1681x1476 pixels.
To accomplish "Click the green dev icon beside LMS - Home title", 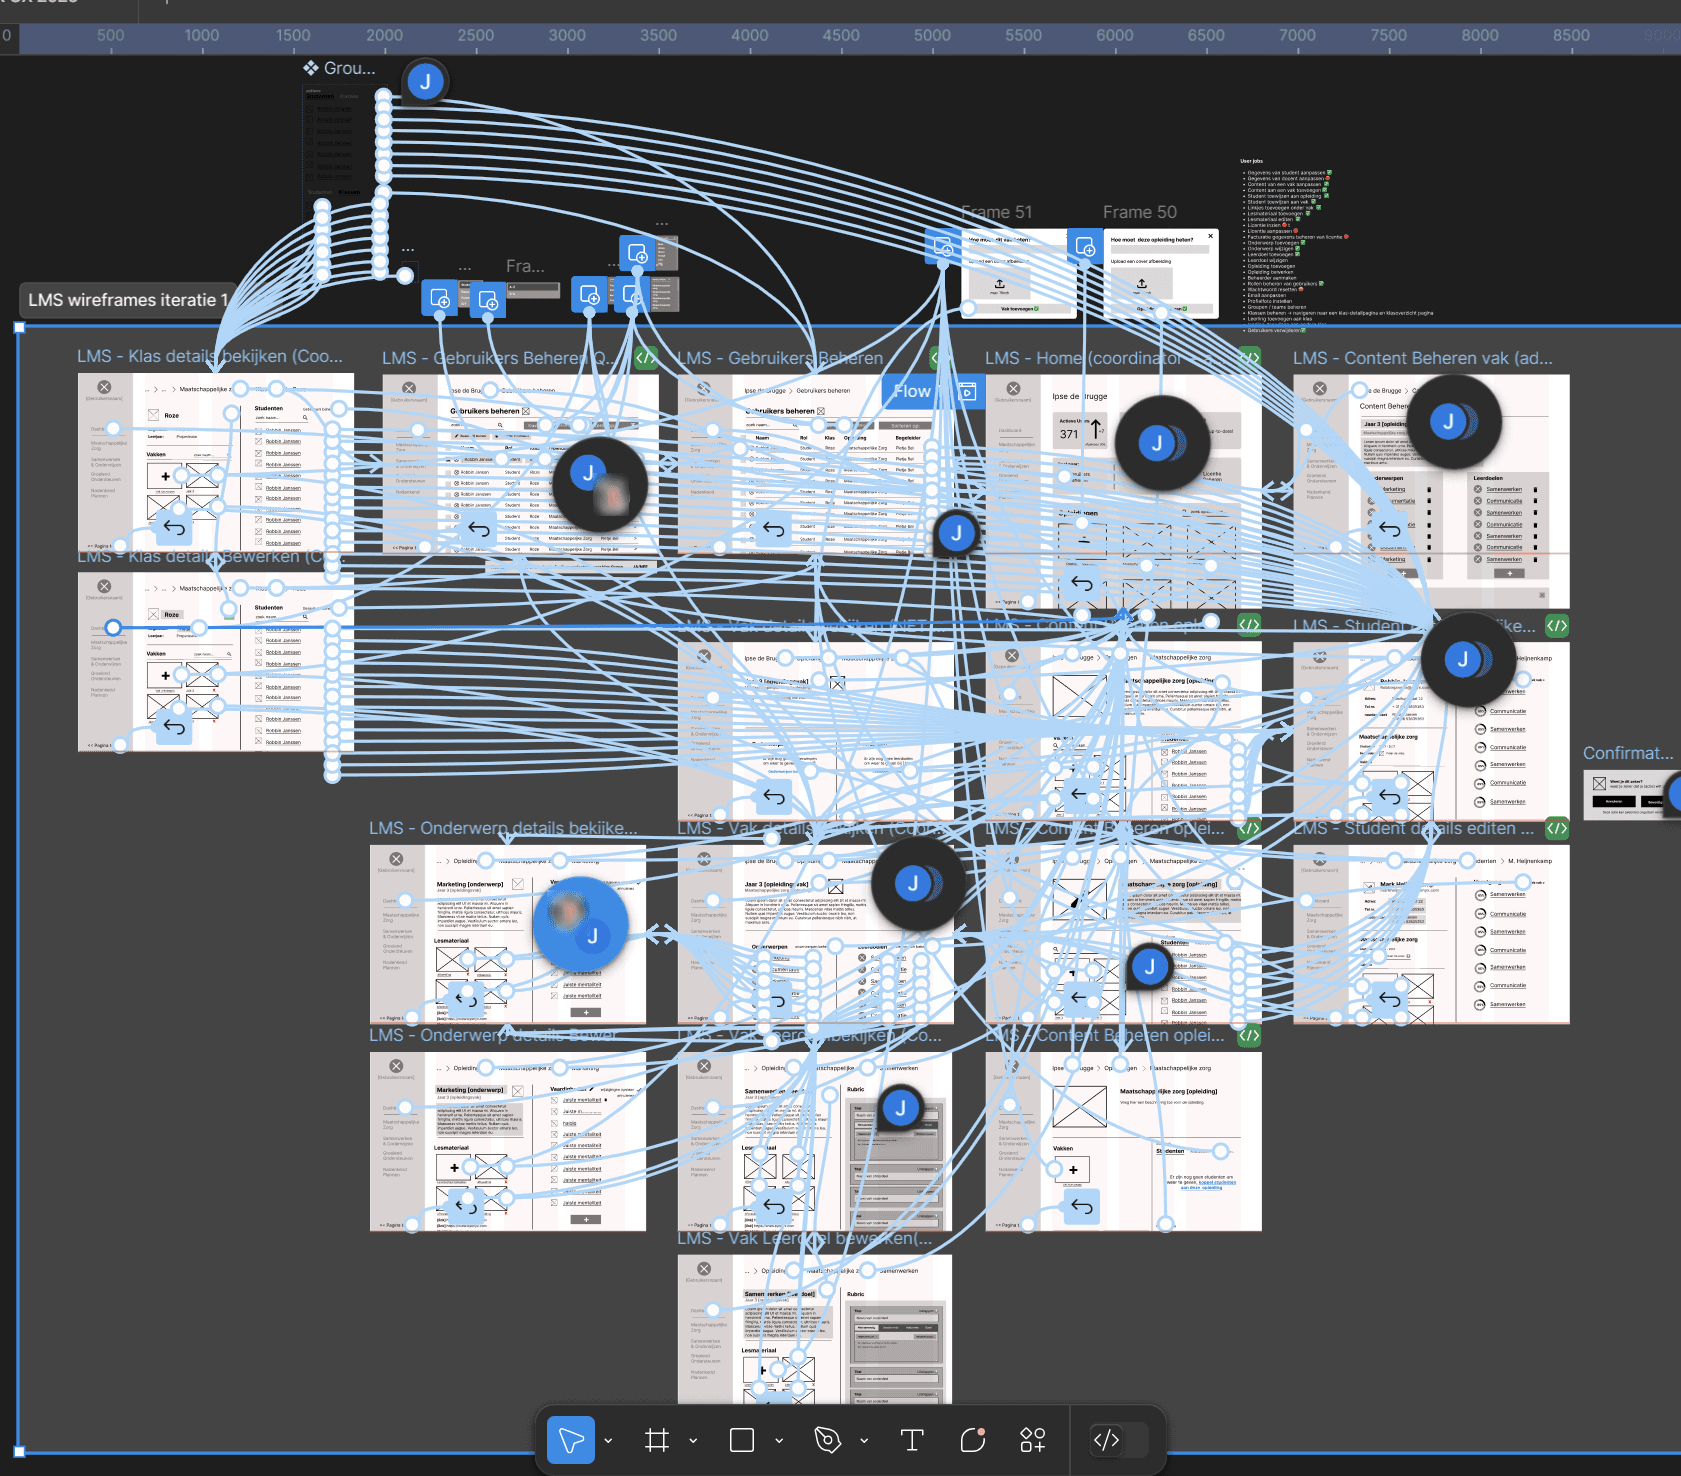I will click(1249, 357).
